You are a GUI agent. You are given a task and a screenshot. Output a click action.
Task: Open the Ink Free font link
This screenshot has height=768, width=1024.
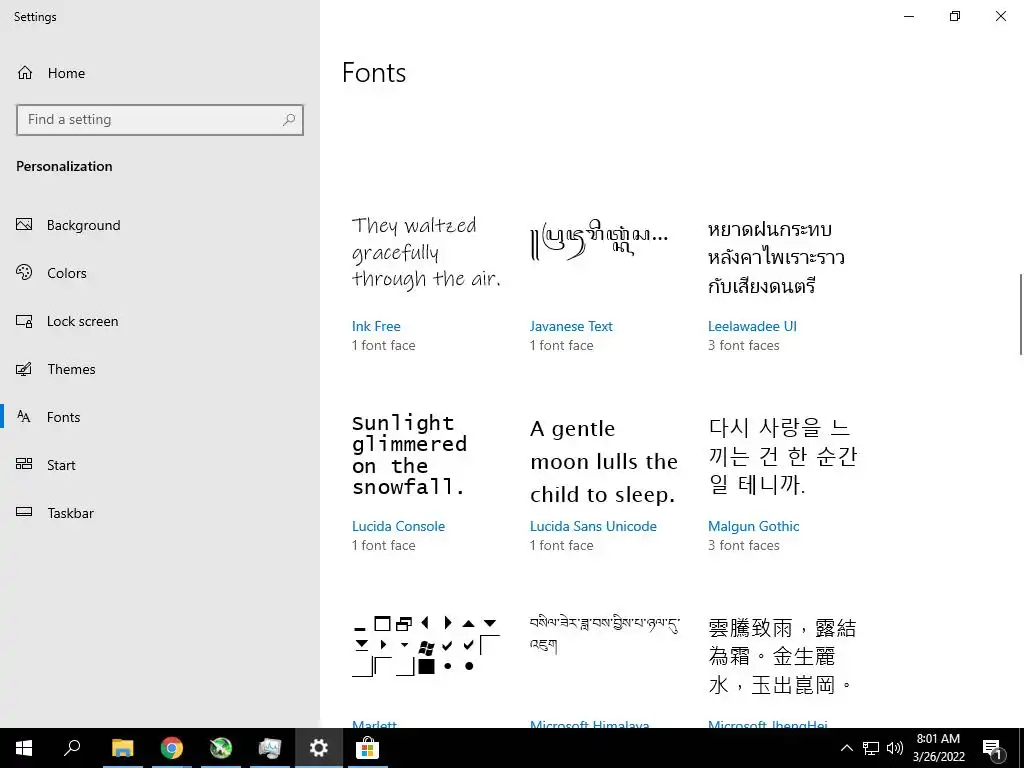point(376,326)
